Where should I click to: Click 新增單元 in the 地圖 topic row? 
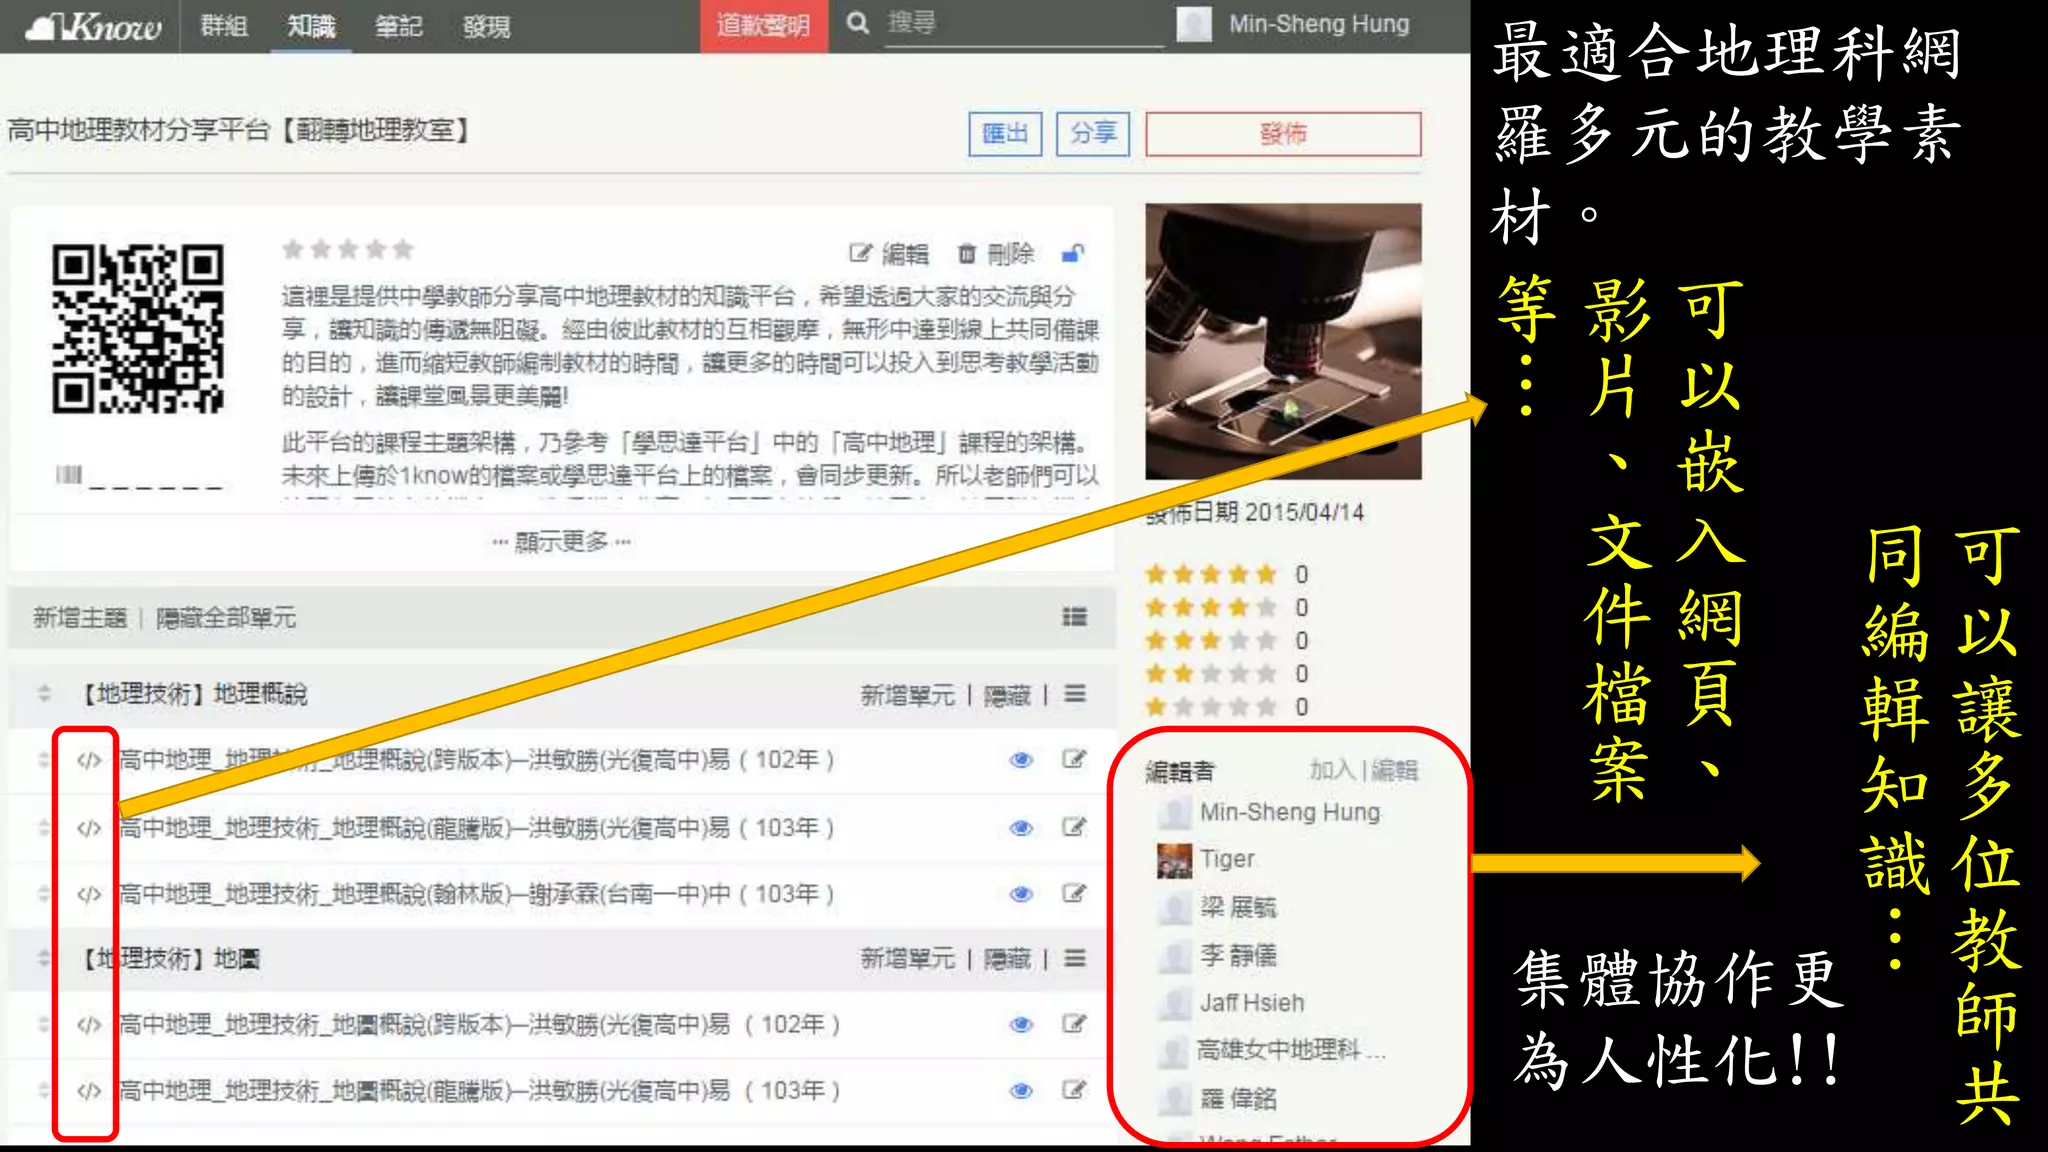908,960
